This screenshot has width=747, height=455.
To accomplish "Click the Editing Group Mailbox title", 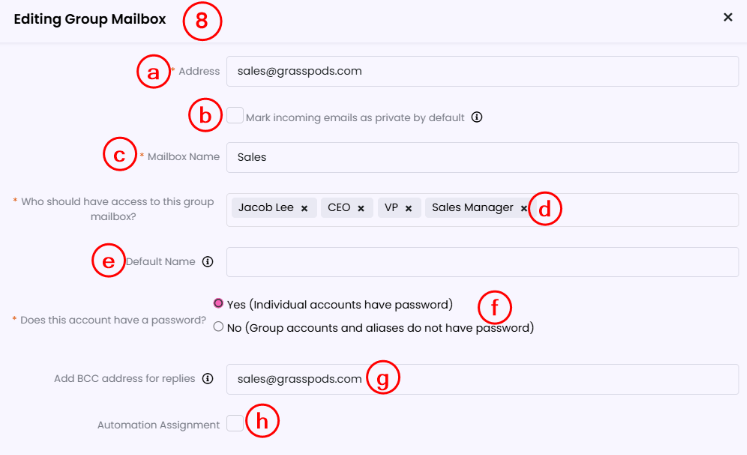I will (x=91, y=18).
